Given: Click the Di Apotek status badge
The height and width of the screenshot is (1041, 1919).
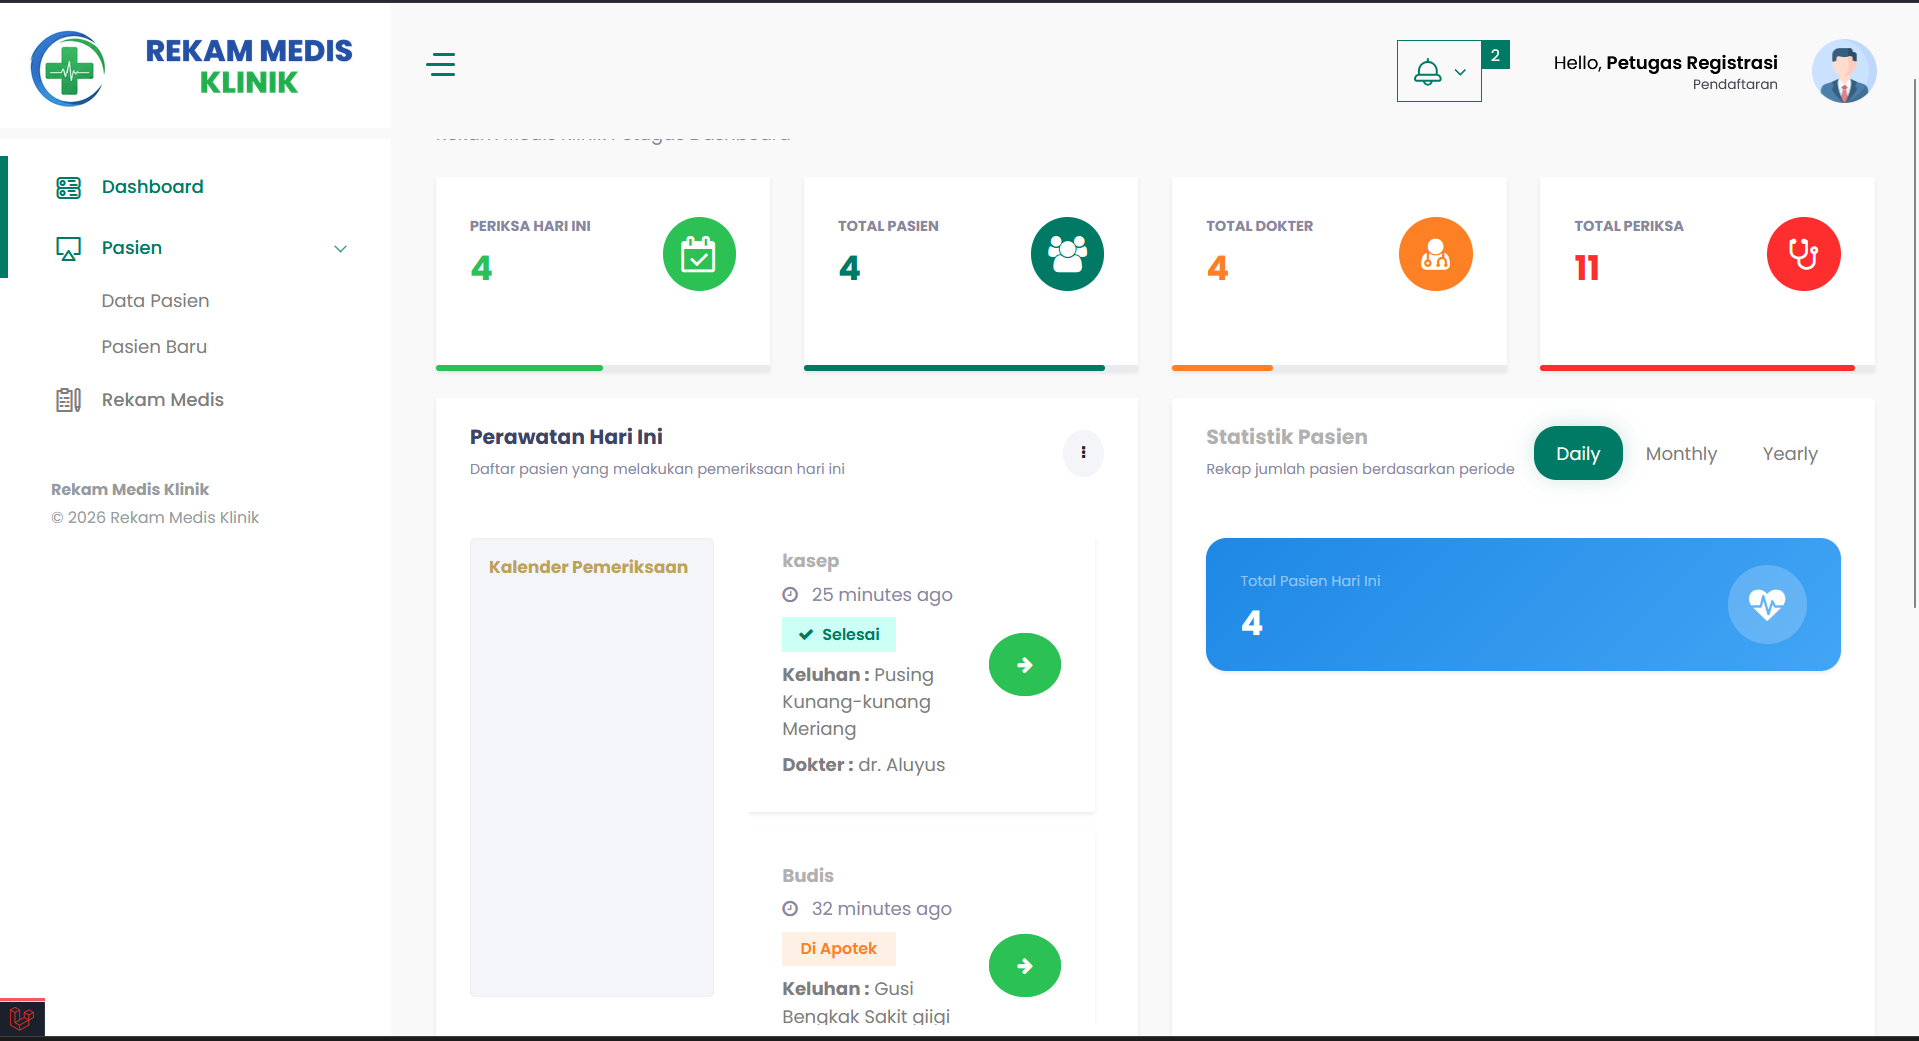Looking at the screenshot, I should (838, 949).
